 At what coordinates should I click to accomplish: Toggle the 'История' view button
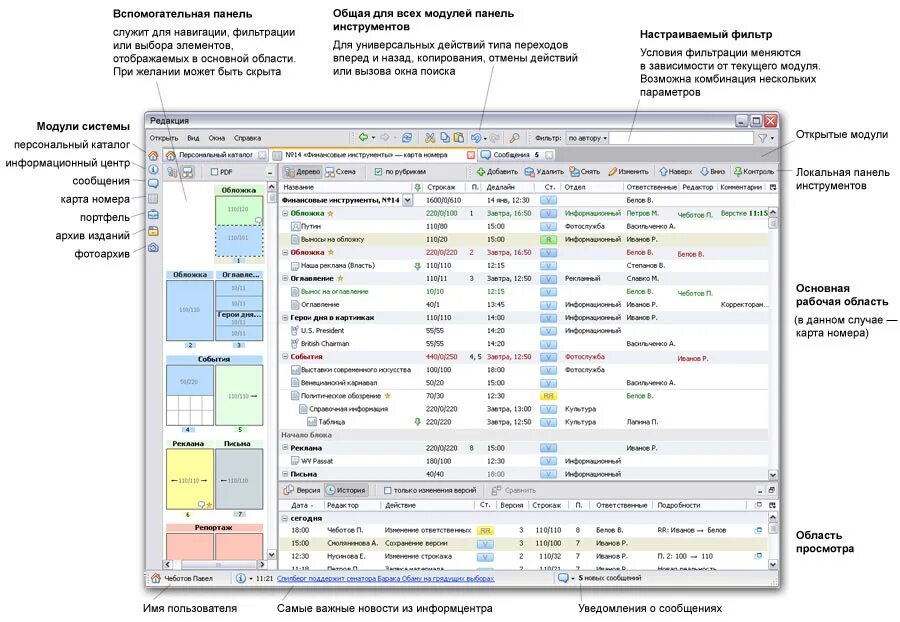346,490
